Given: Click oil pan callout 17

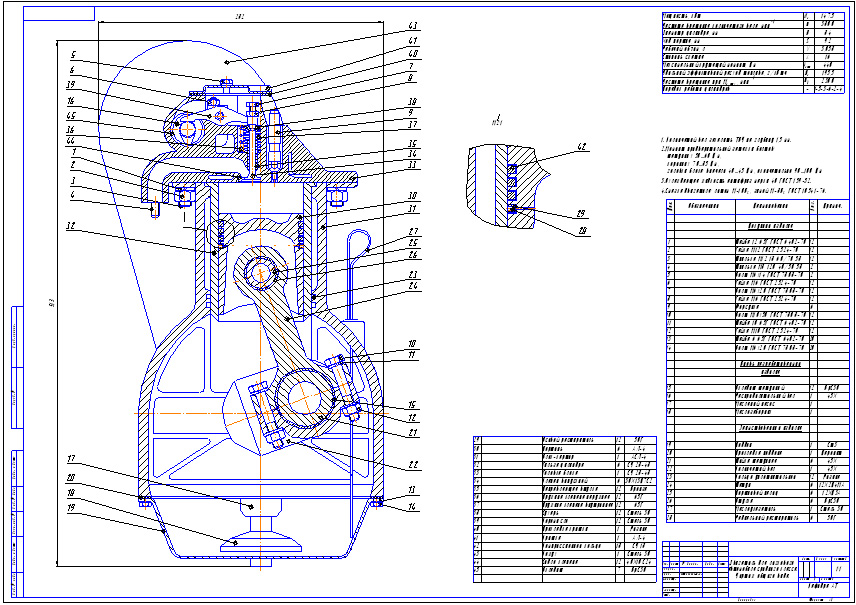Looking at the screenshot, I should pyautogui.click(x=70, y=459).
